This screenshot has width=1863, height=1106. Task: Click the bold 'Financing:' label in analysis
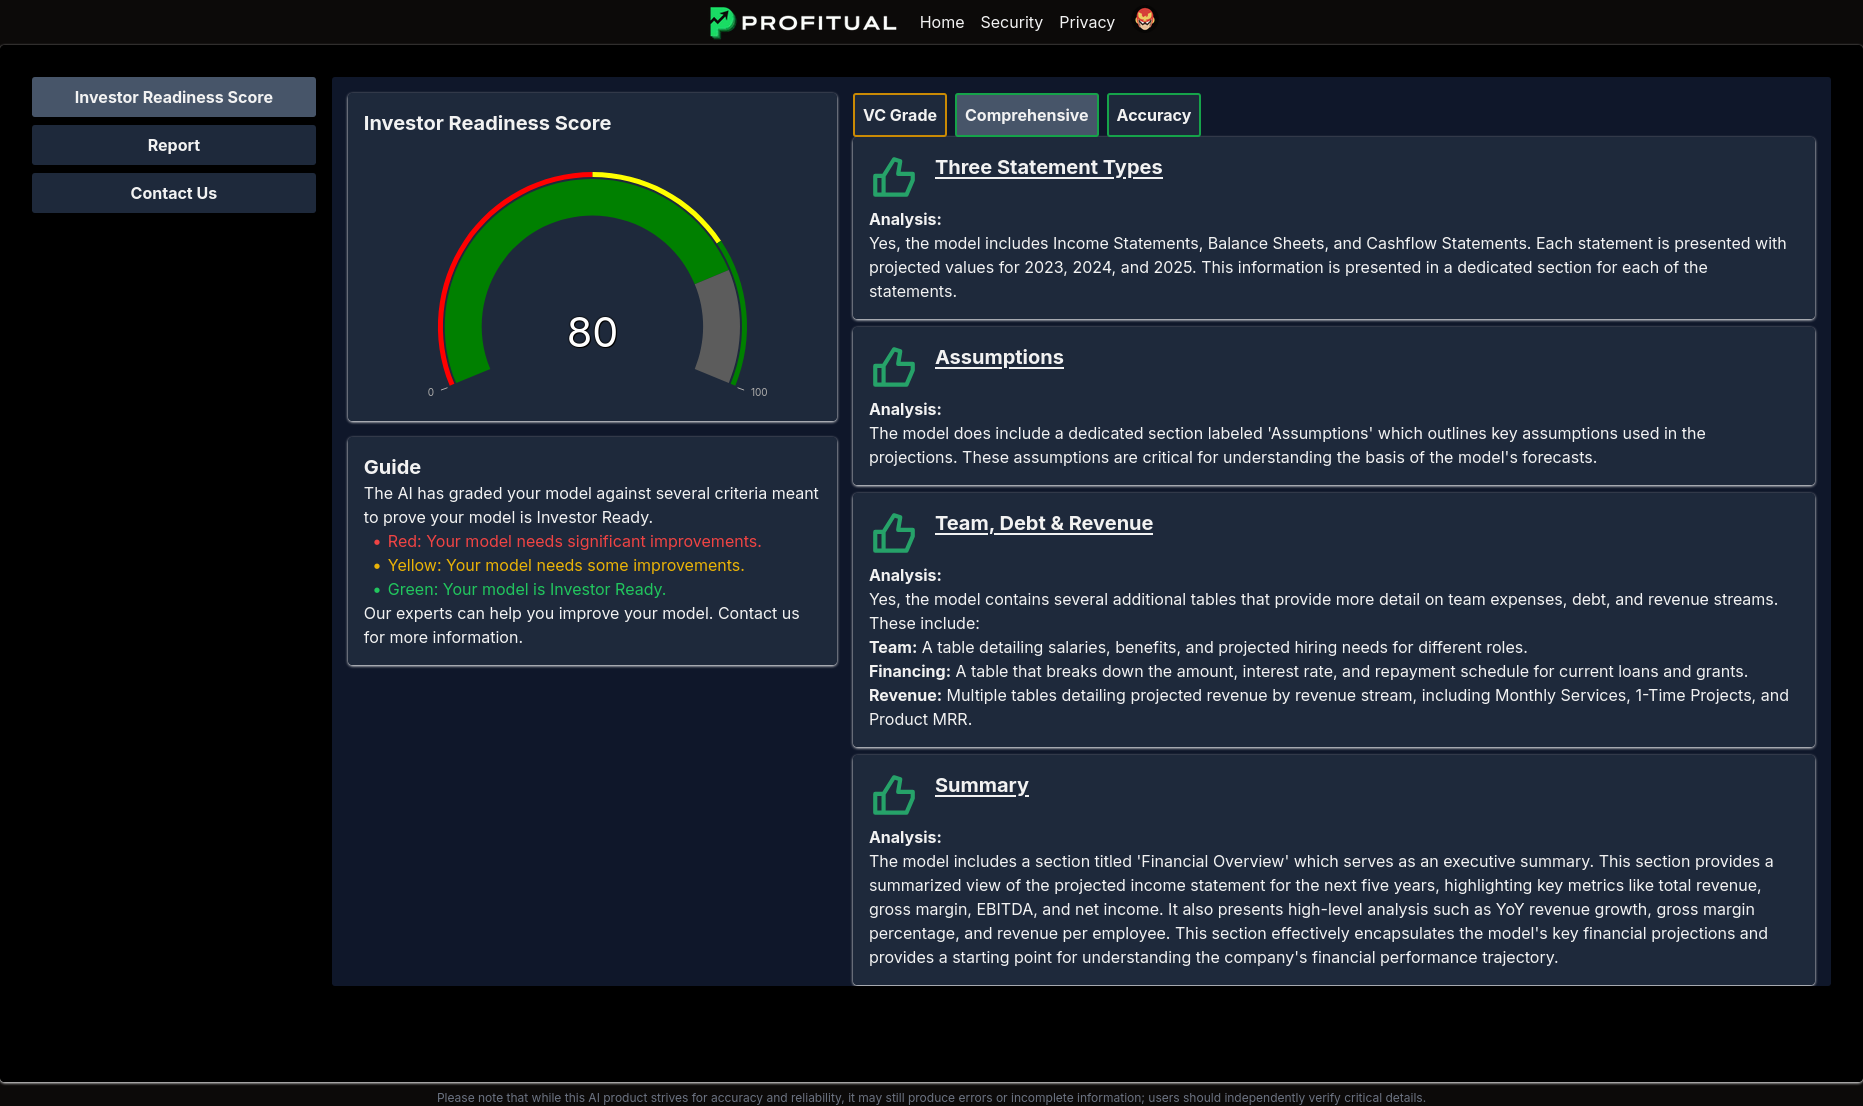[910, 671]
